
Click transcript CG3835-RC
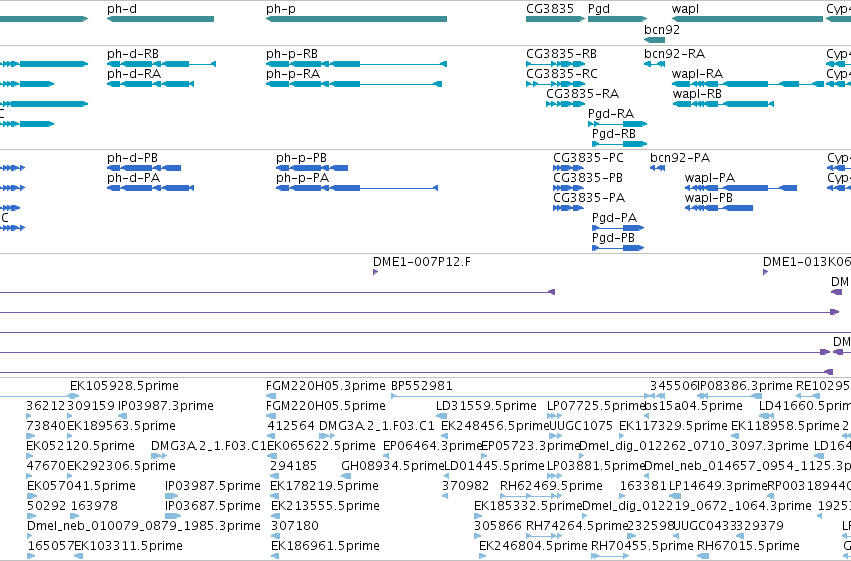[555, 84]
